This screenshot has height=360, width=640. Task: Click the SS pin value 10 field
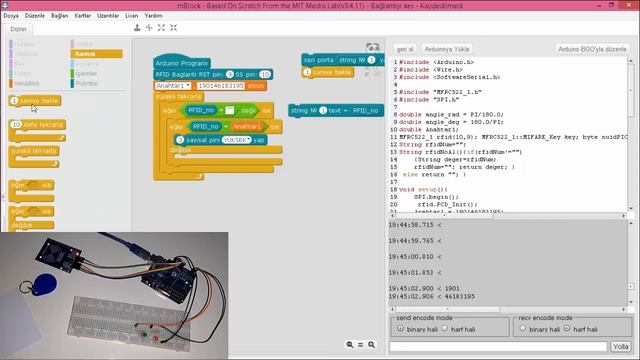point(265,74)
